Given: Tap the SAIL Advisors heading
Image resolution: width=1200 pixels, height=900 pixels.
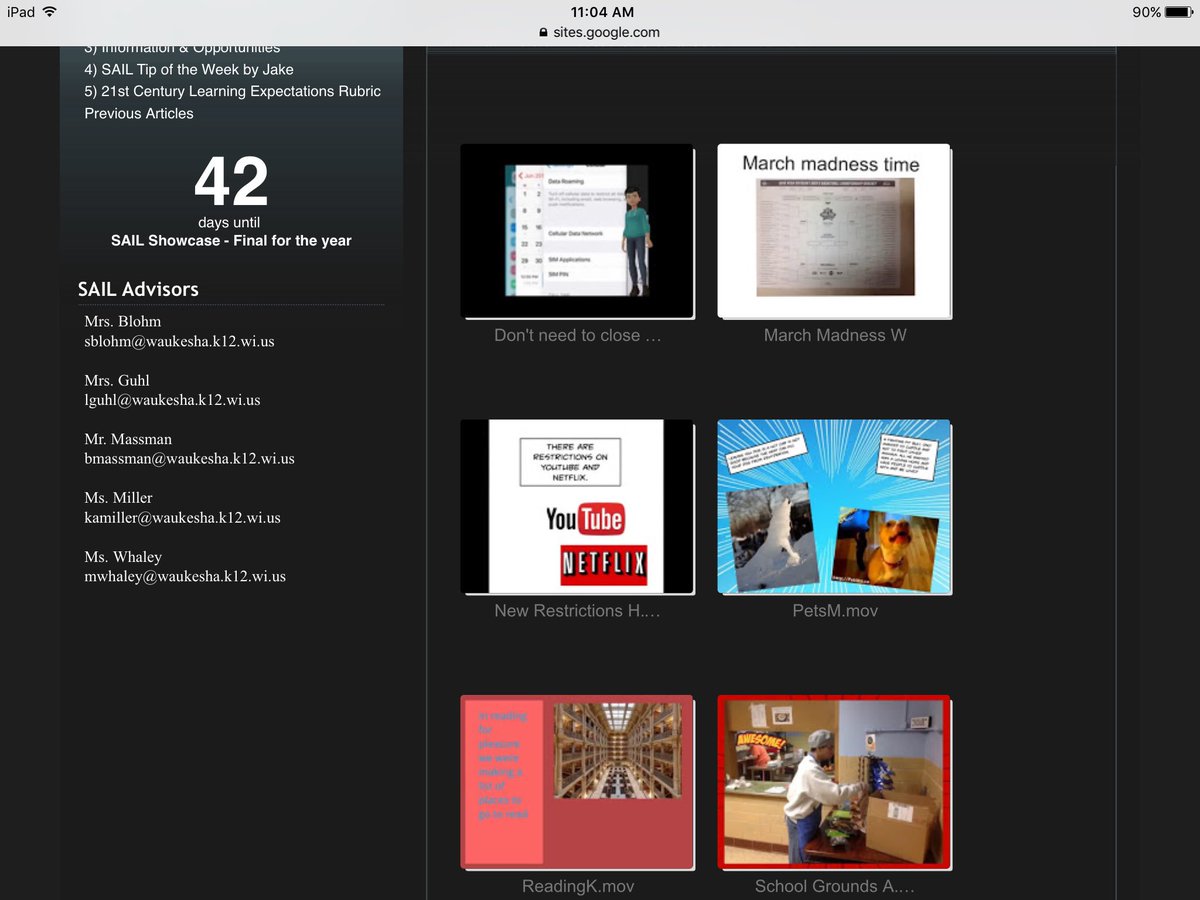Looking at the screenshot, I should click(138, 289).
